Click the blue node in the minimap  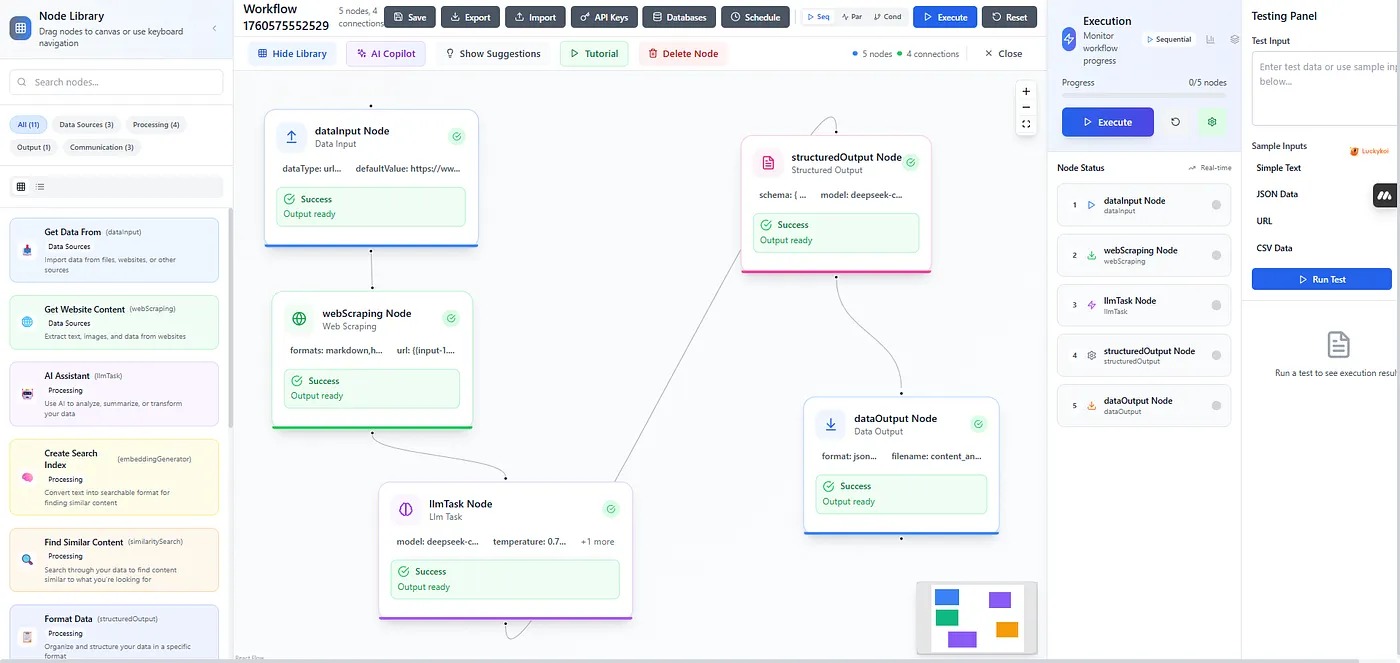pos(946,597)
